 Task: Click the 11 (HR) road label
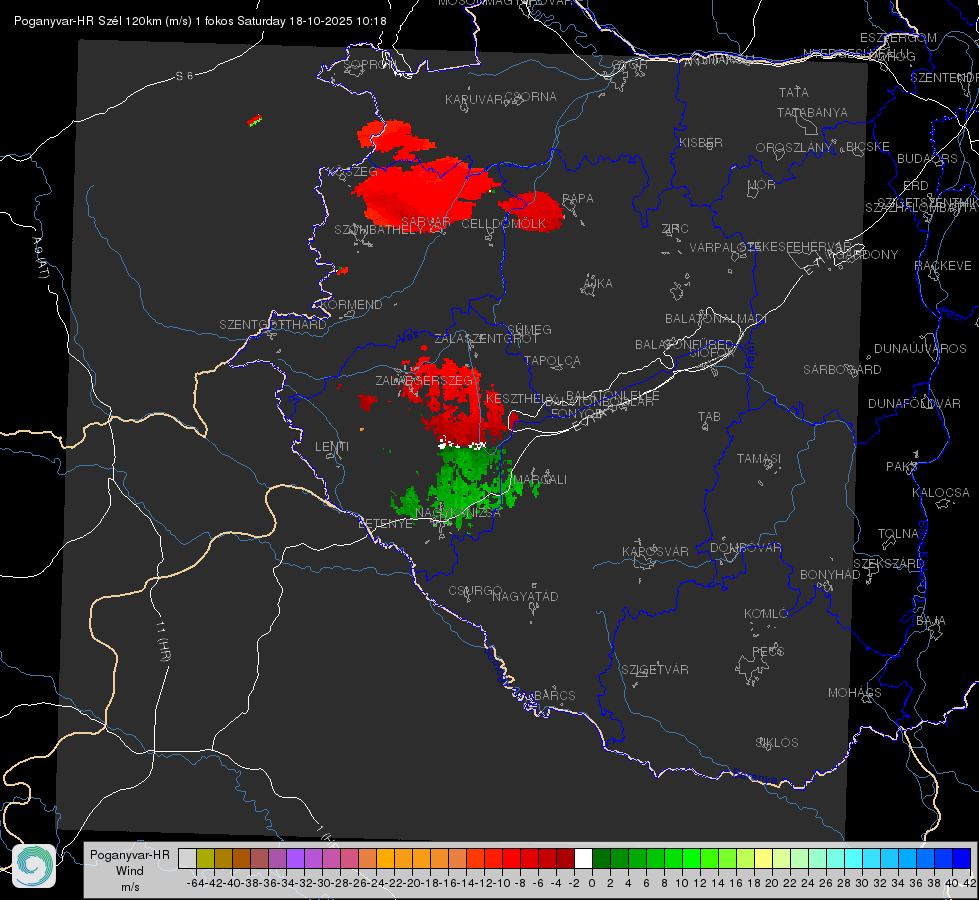(x=162, y=641)
